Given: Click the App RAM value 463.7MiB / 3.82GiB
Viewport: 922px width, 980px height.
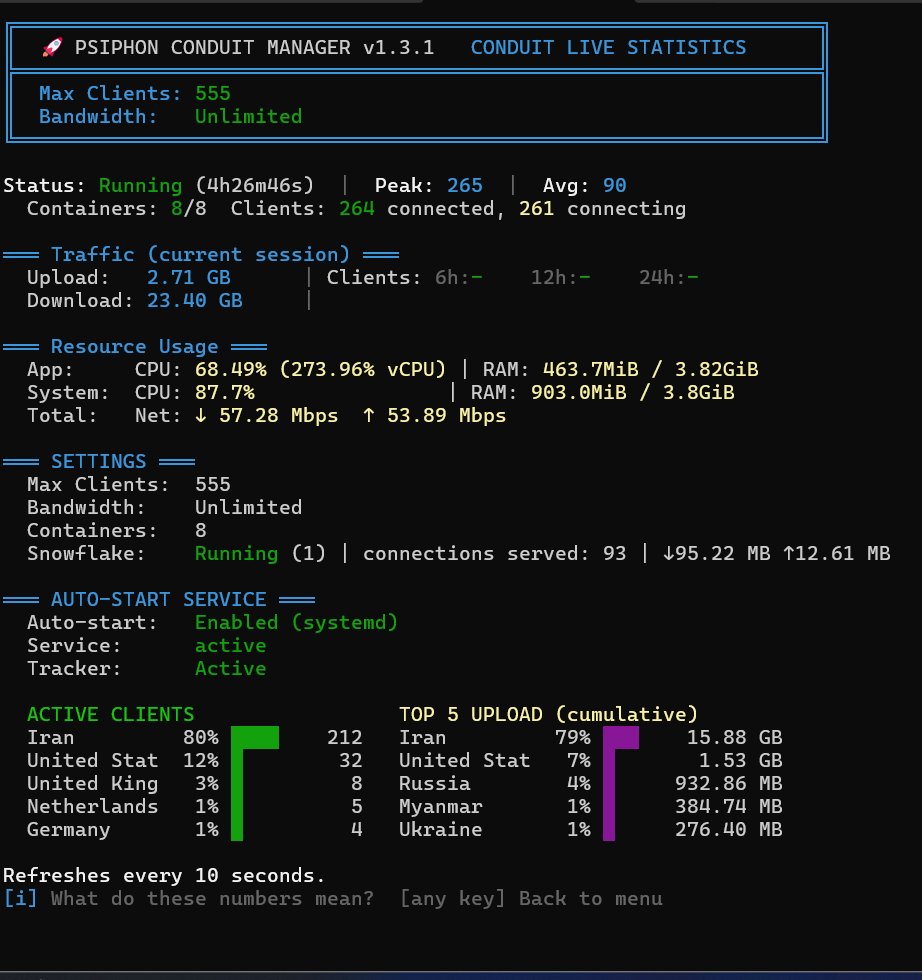Looking at the screenshot, I should tap(650, 369).
